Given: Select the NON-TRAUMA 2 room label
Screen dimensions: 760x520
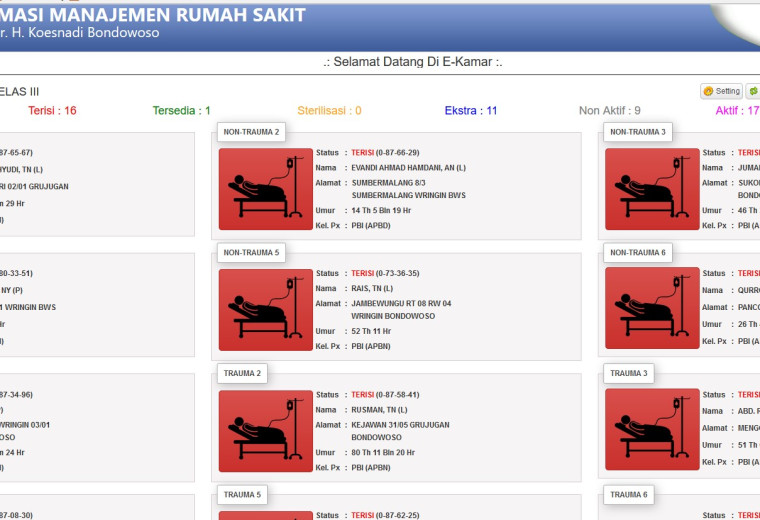Looking at the screenshot, I should coord(251,132).
